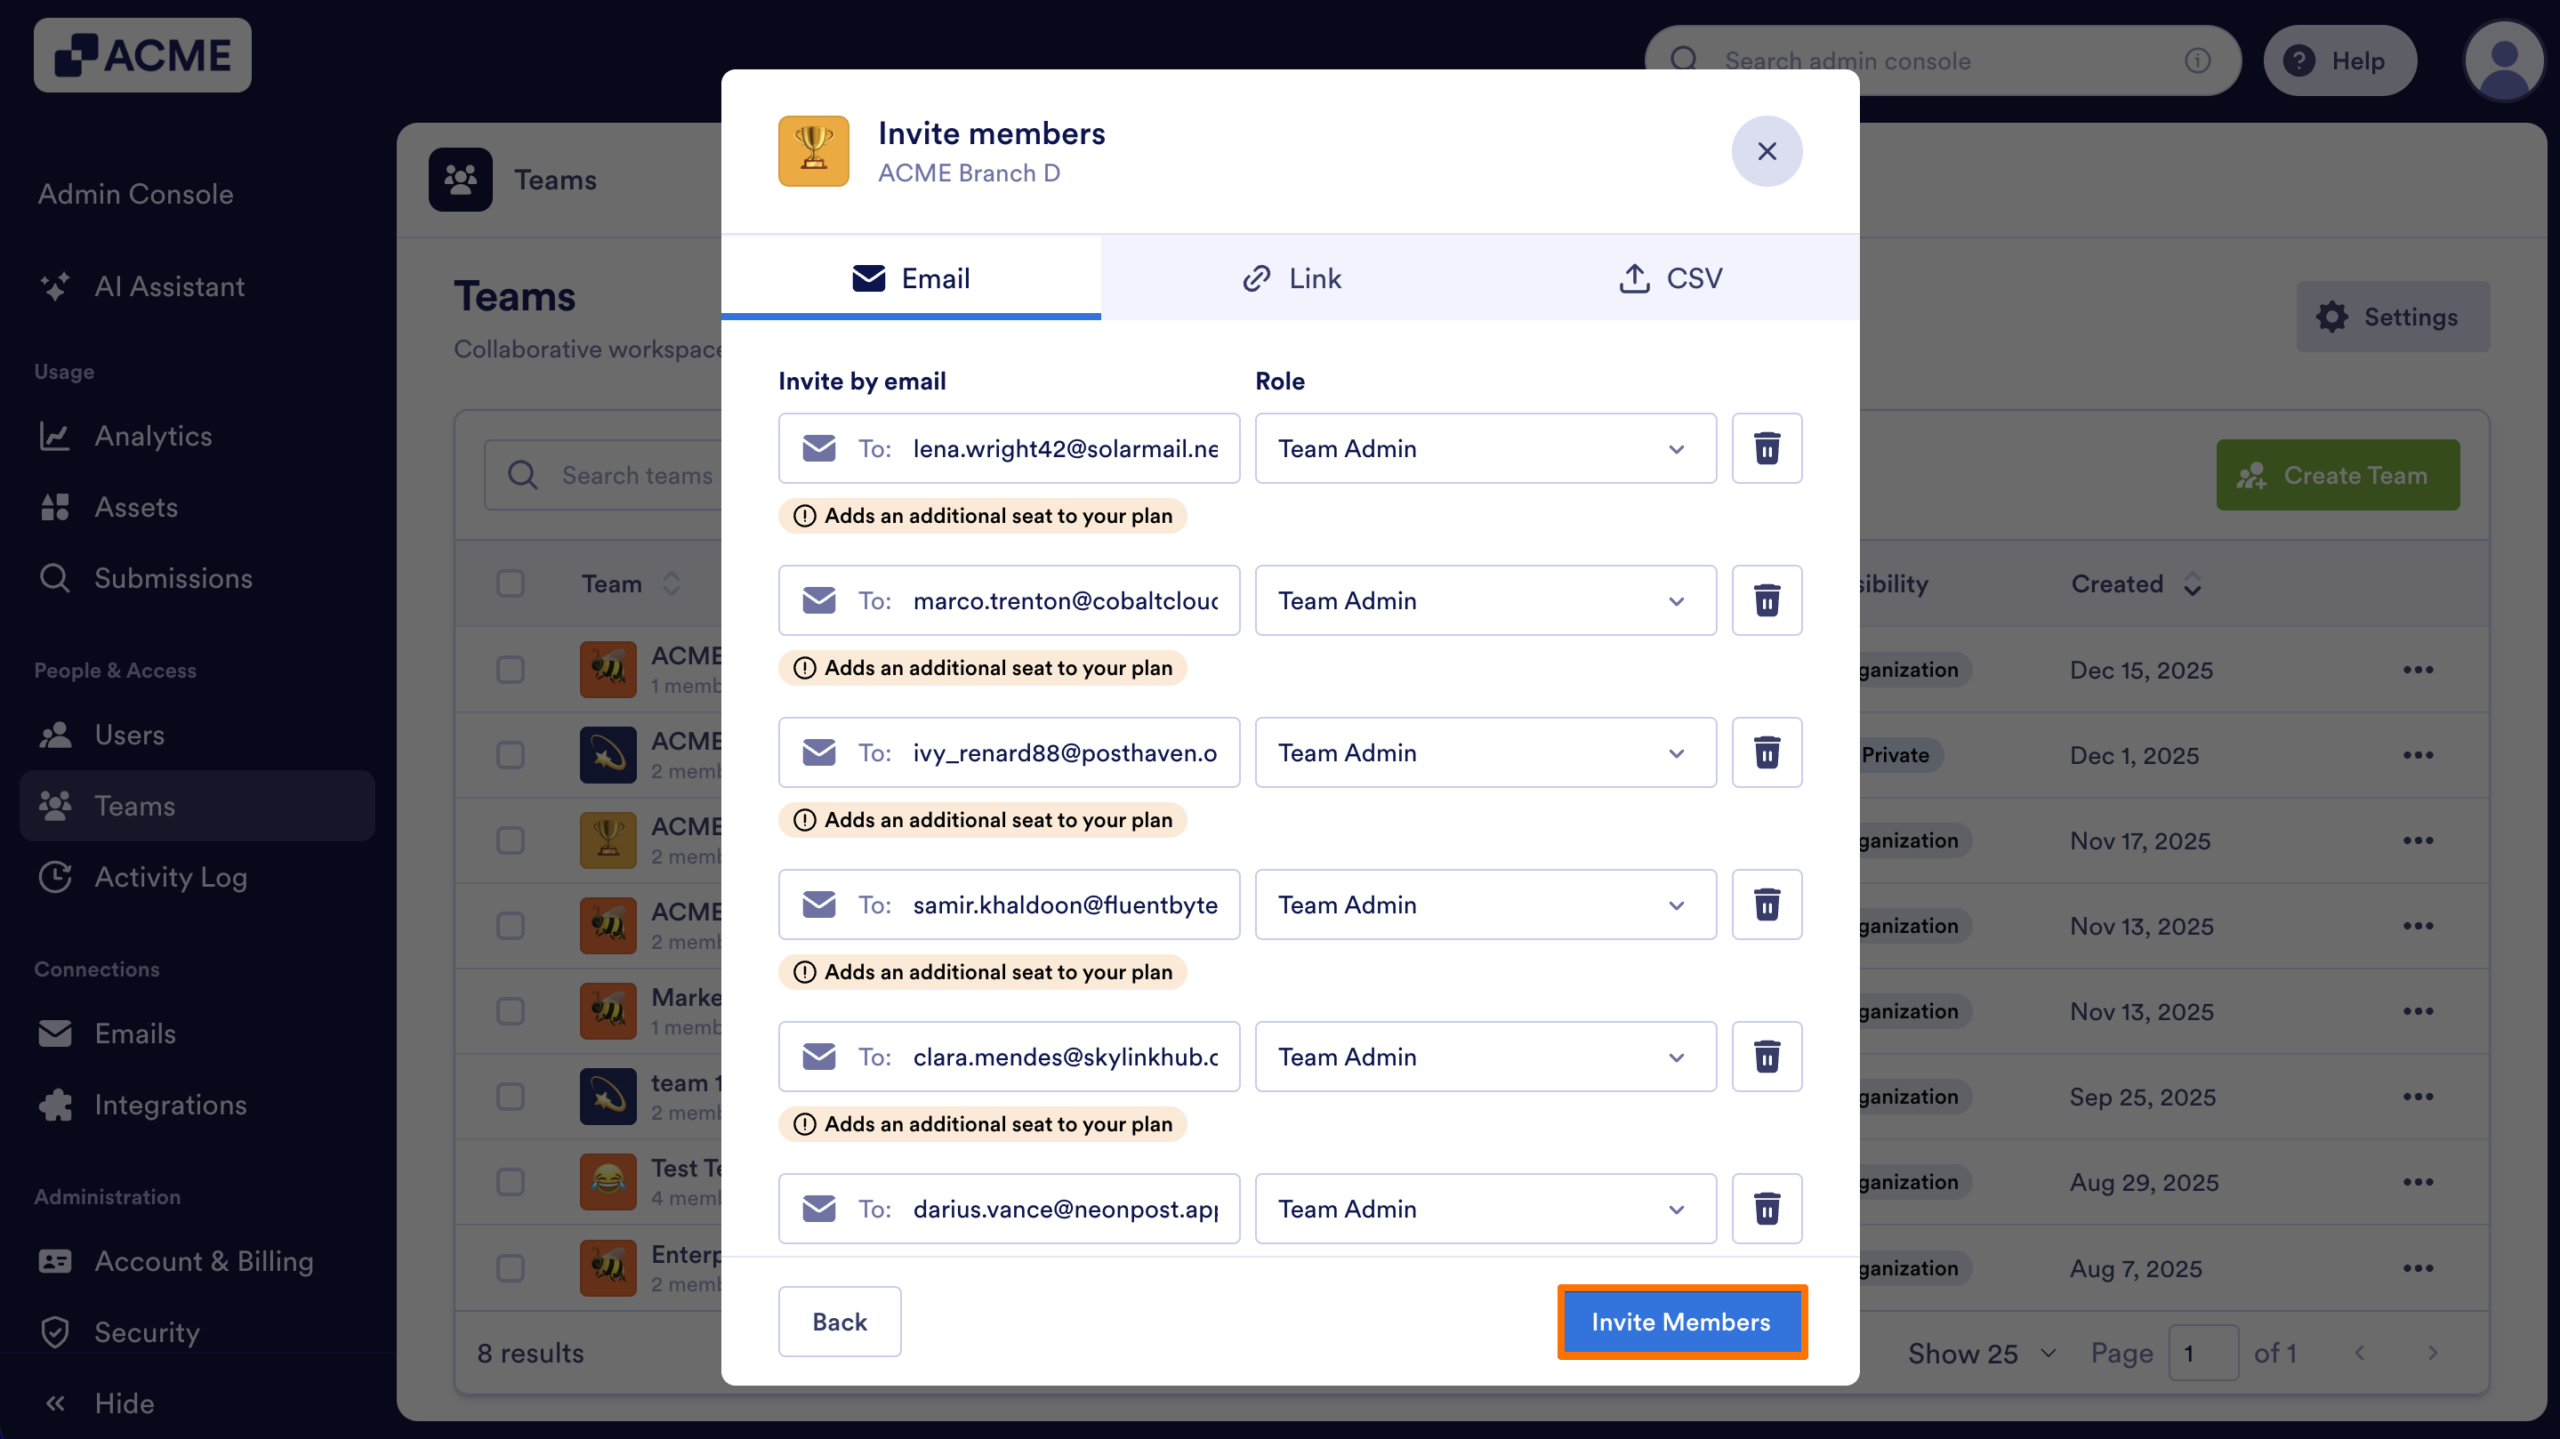Switch to the CSV invite tab
This screenshot has height=1439, width=2560.
coord(1670,278)
